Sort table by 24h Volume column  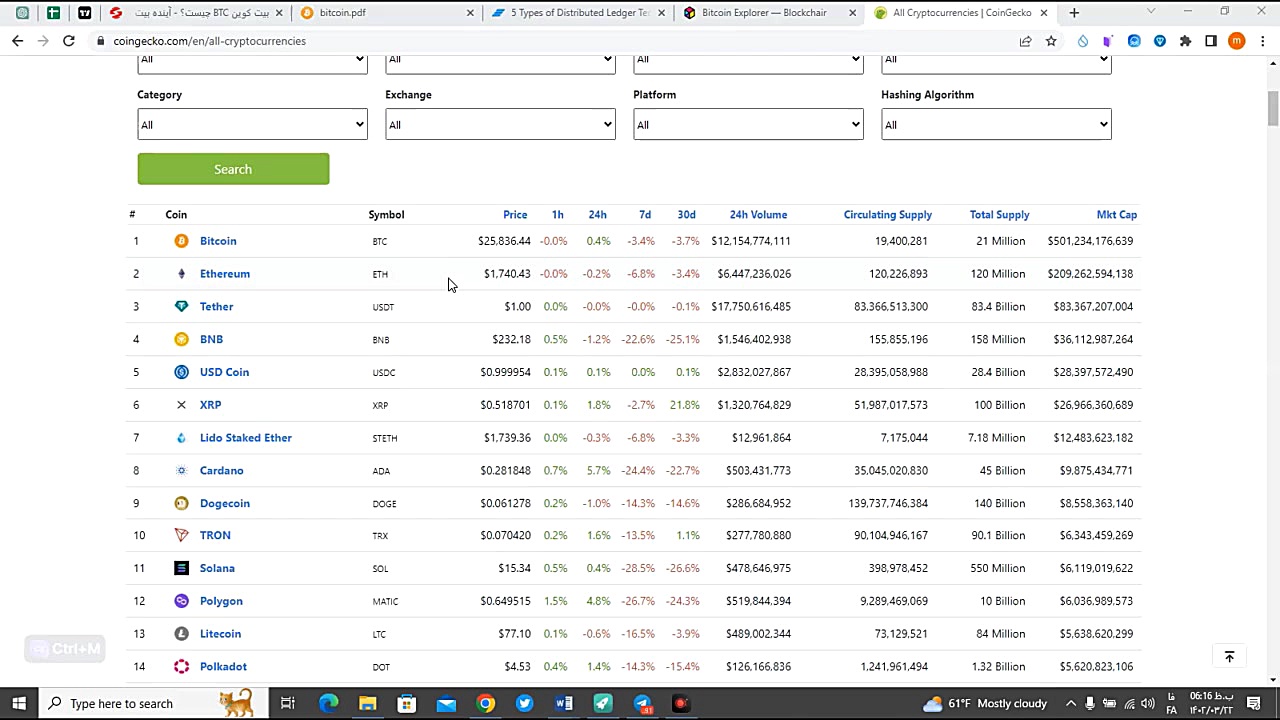(758, 215)
